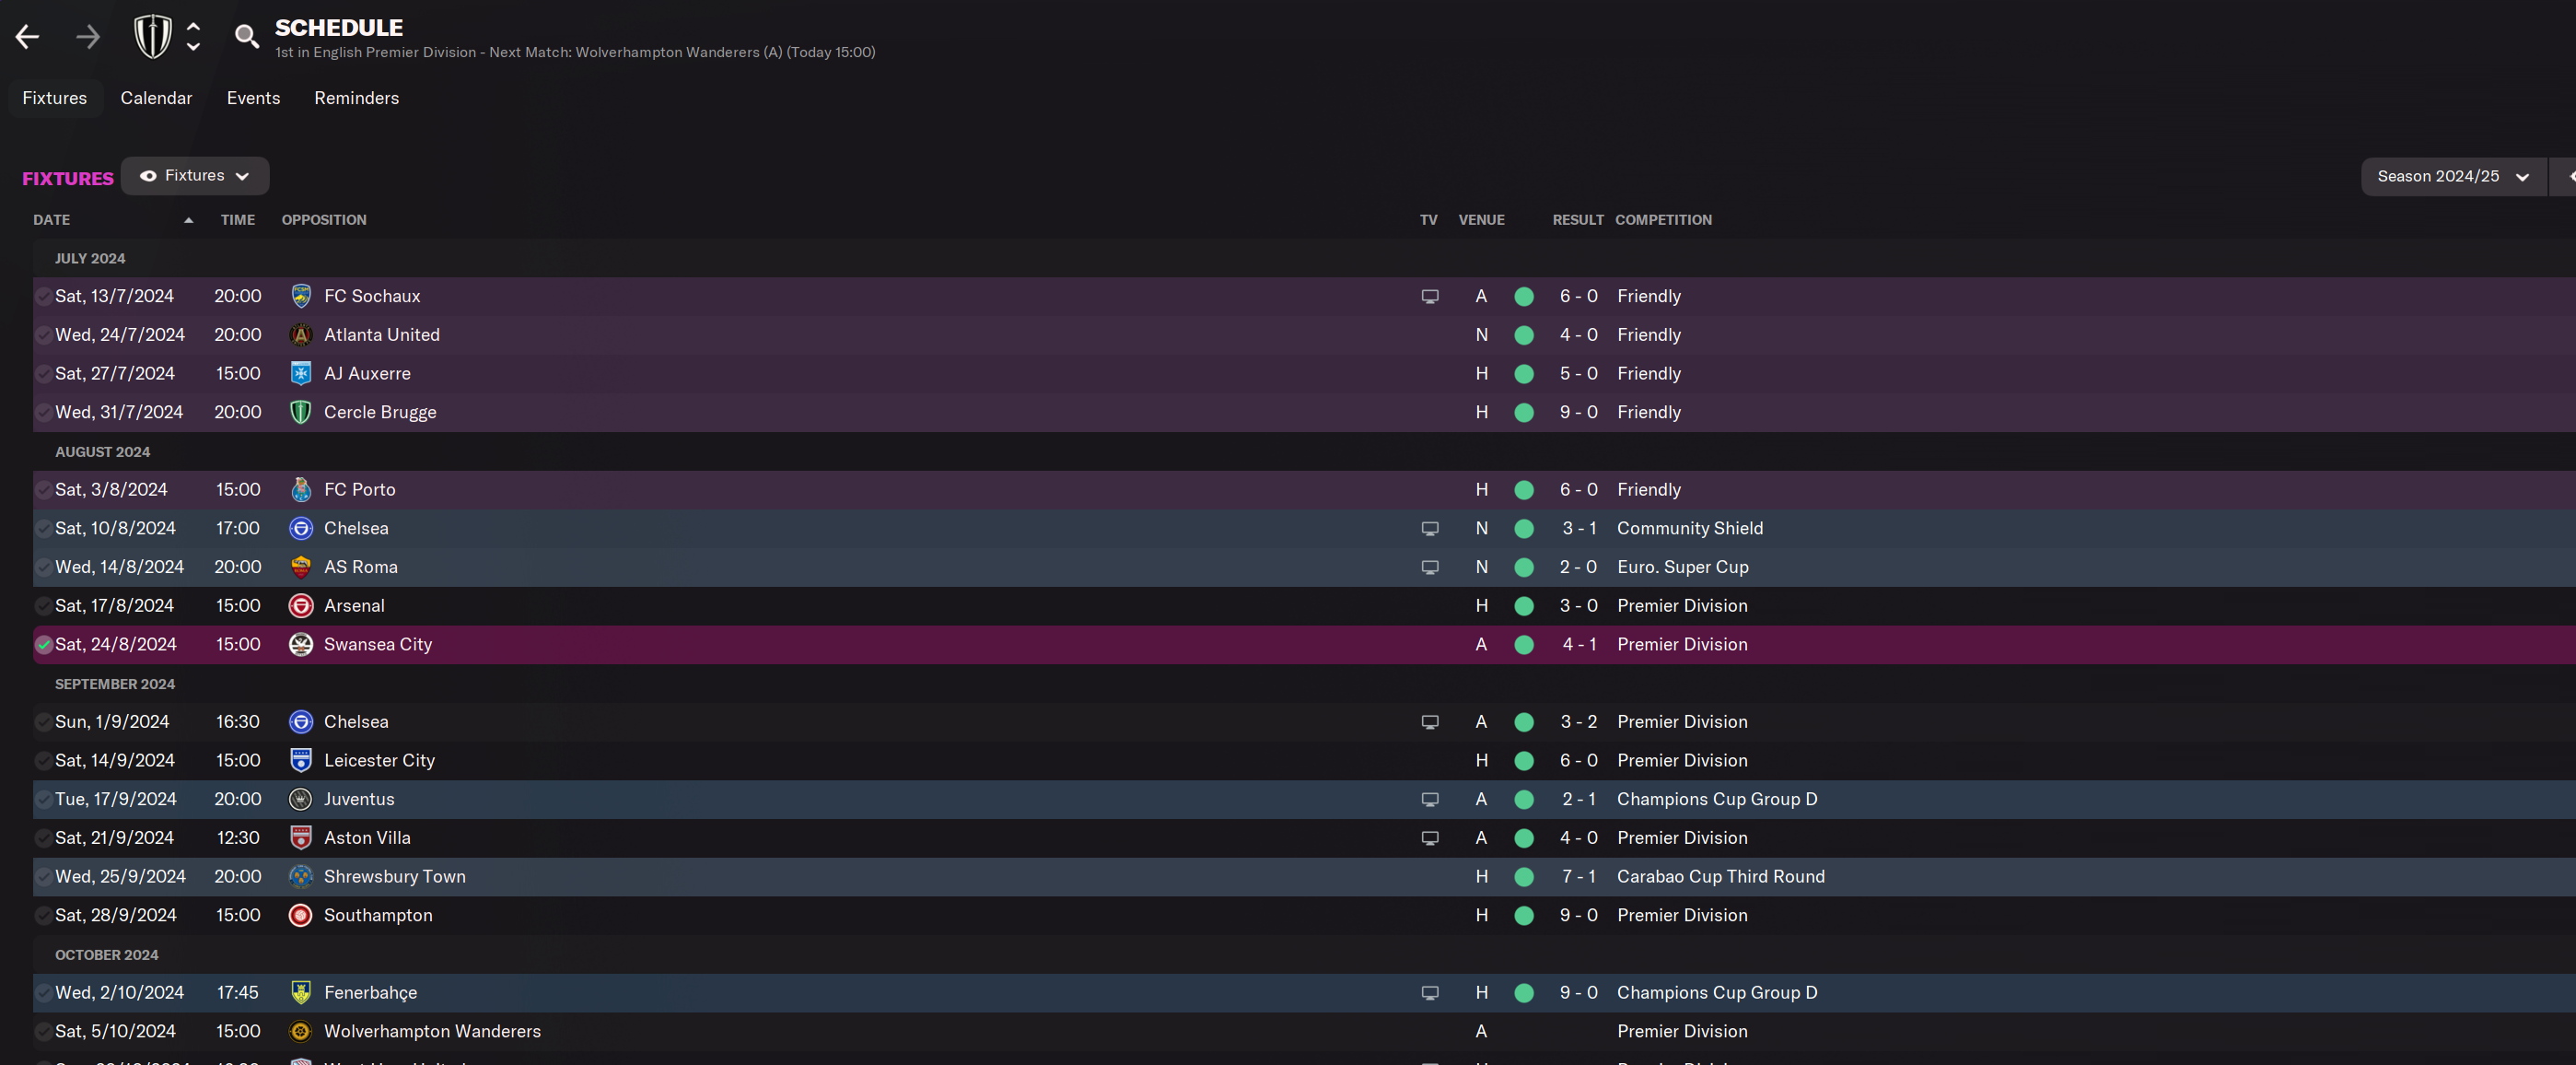
Task: Sort fixtures by the Date column header
Action: pyautogui.click(x=52, y=220)
